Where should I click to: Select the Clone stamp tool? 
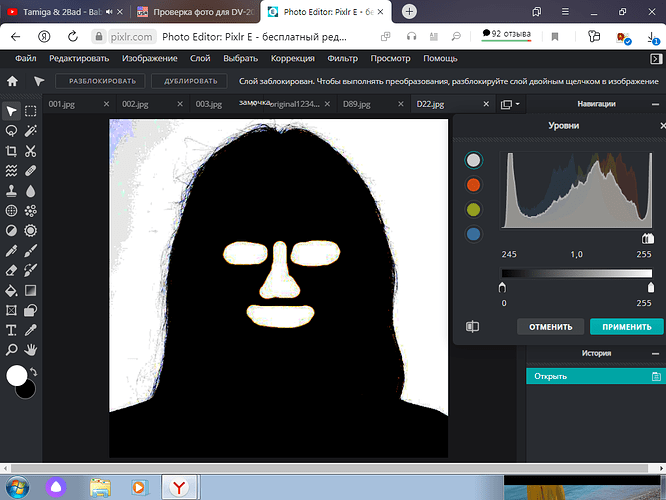coord(11,191)
